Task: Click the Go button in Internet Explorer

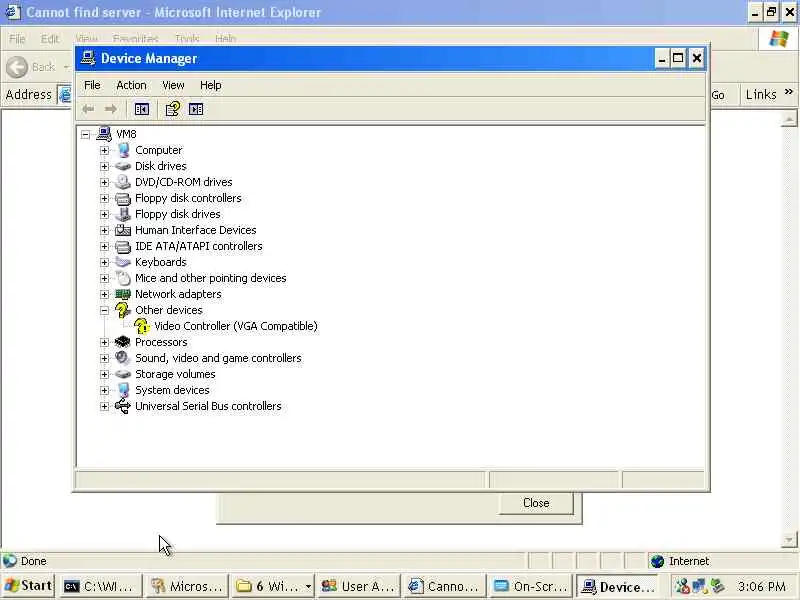Action: click(x=718, y=95)
